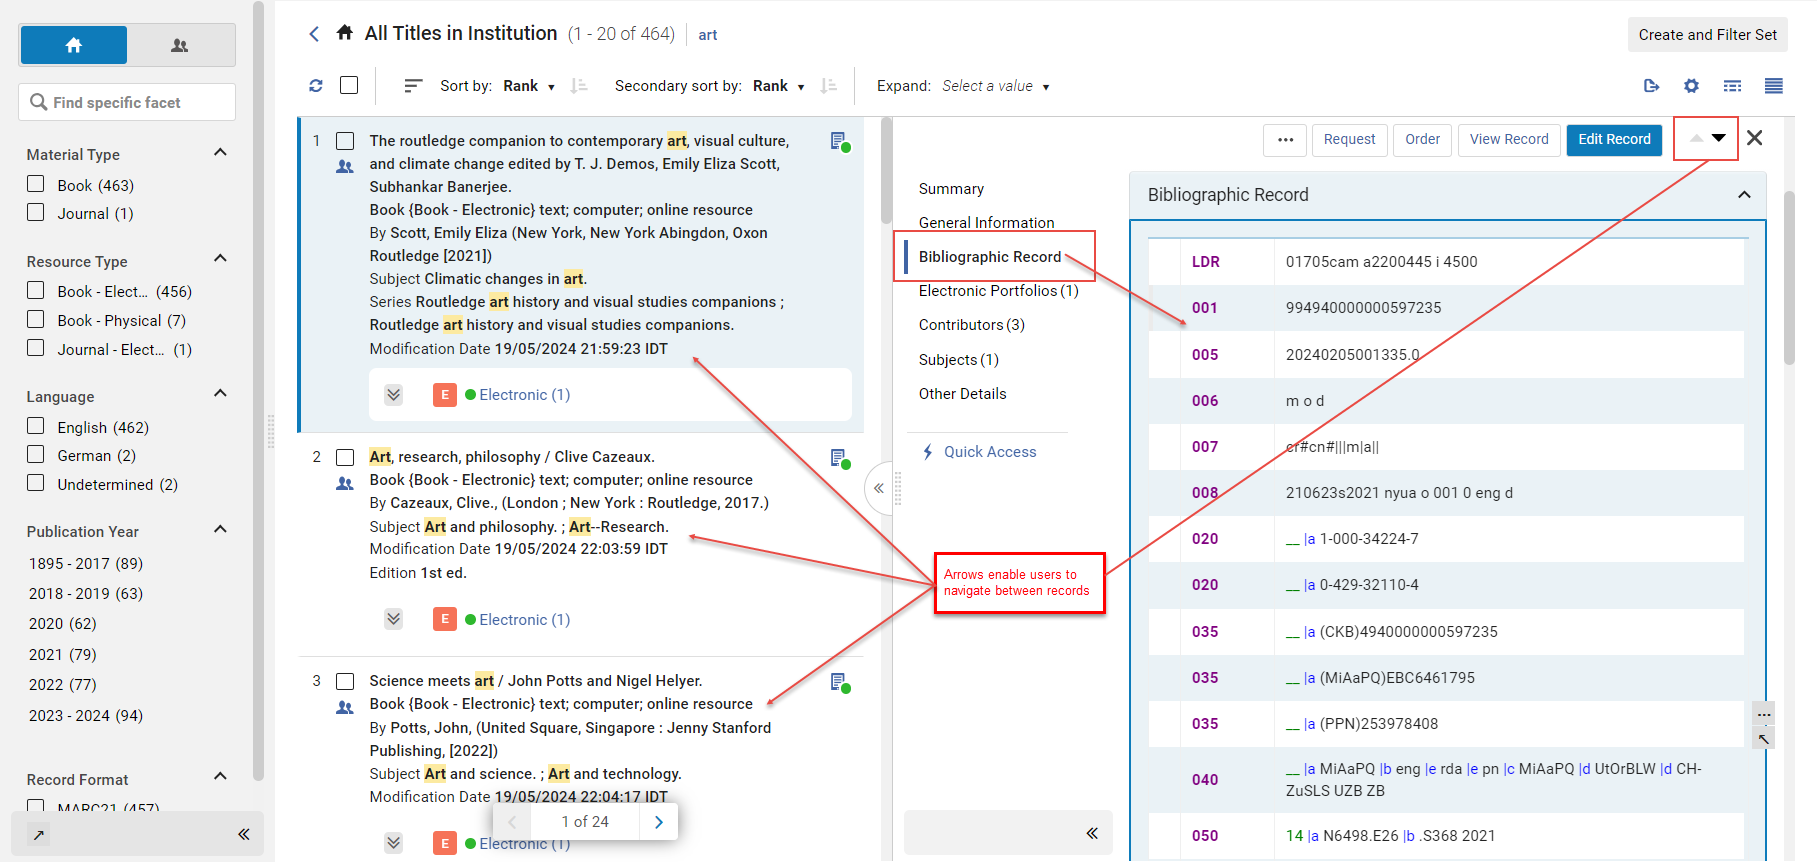Click the Order button
The height and width of the screenshot is (862, 1817).
coord(1422,140)
